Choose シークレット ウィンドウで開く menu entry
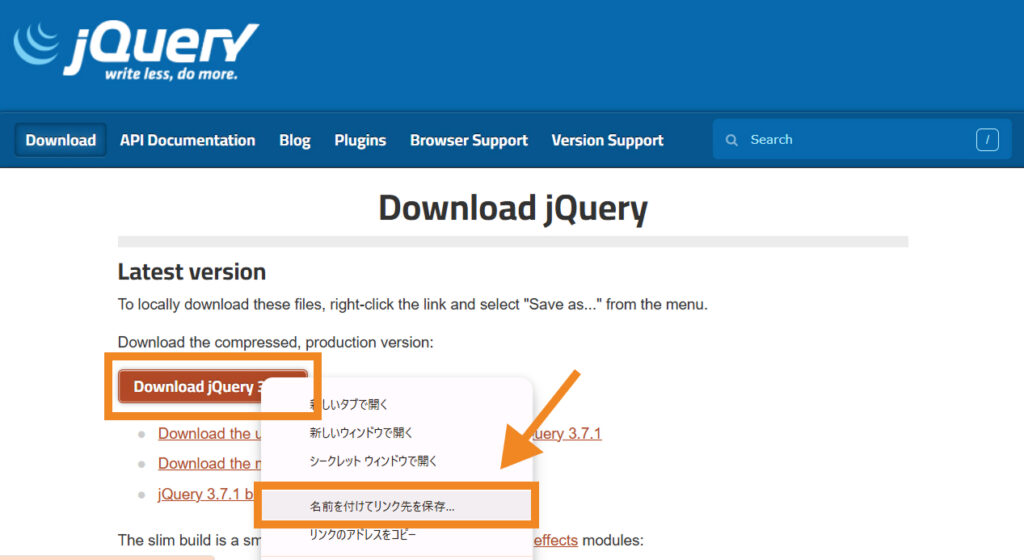The image size is (1024, 560). point(373,461)
